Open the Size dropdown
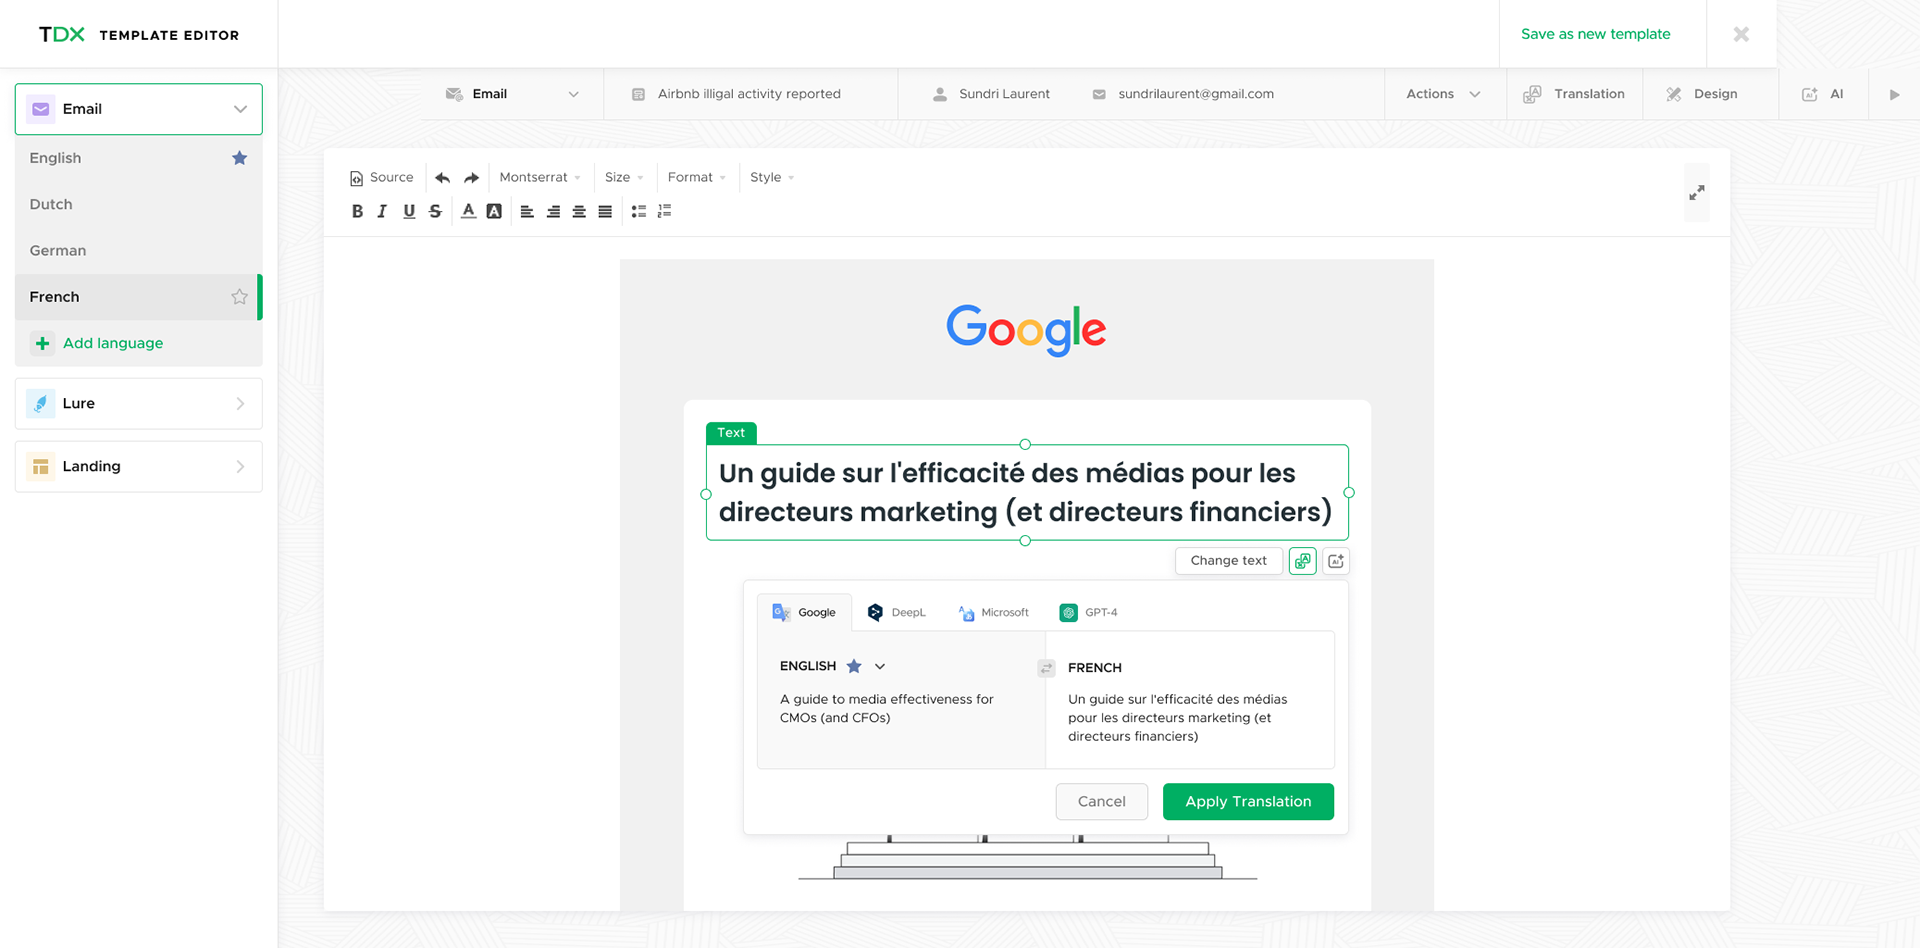1920x948 pixels. 624,177
